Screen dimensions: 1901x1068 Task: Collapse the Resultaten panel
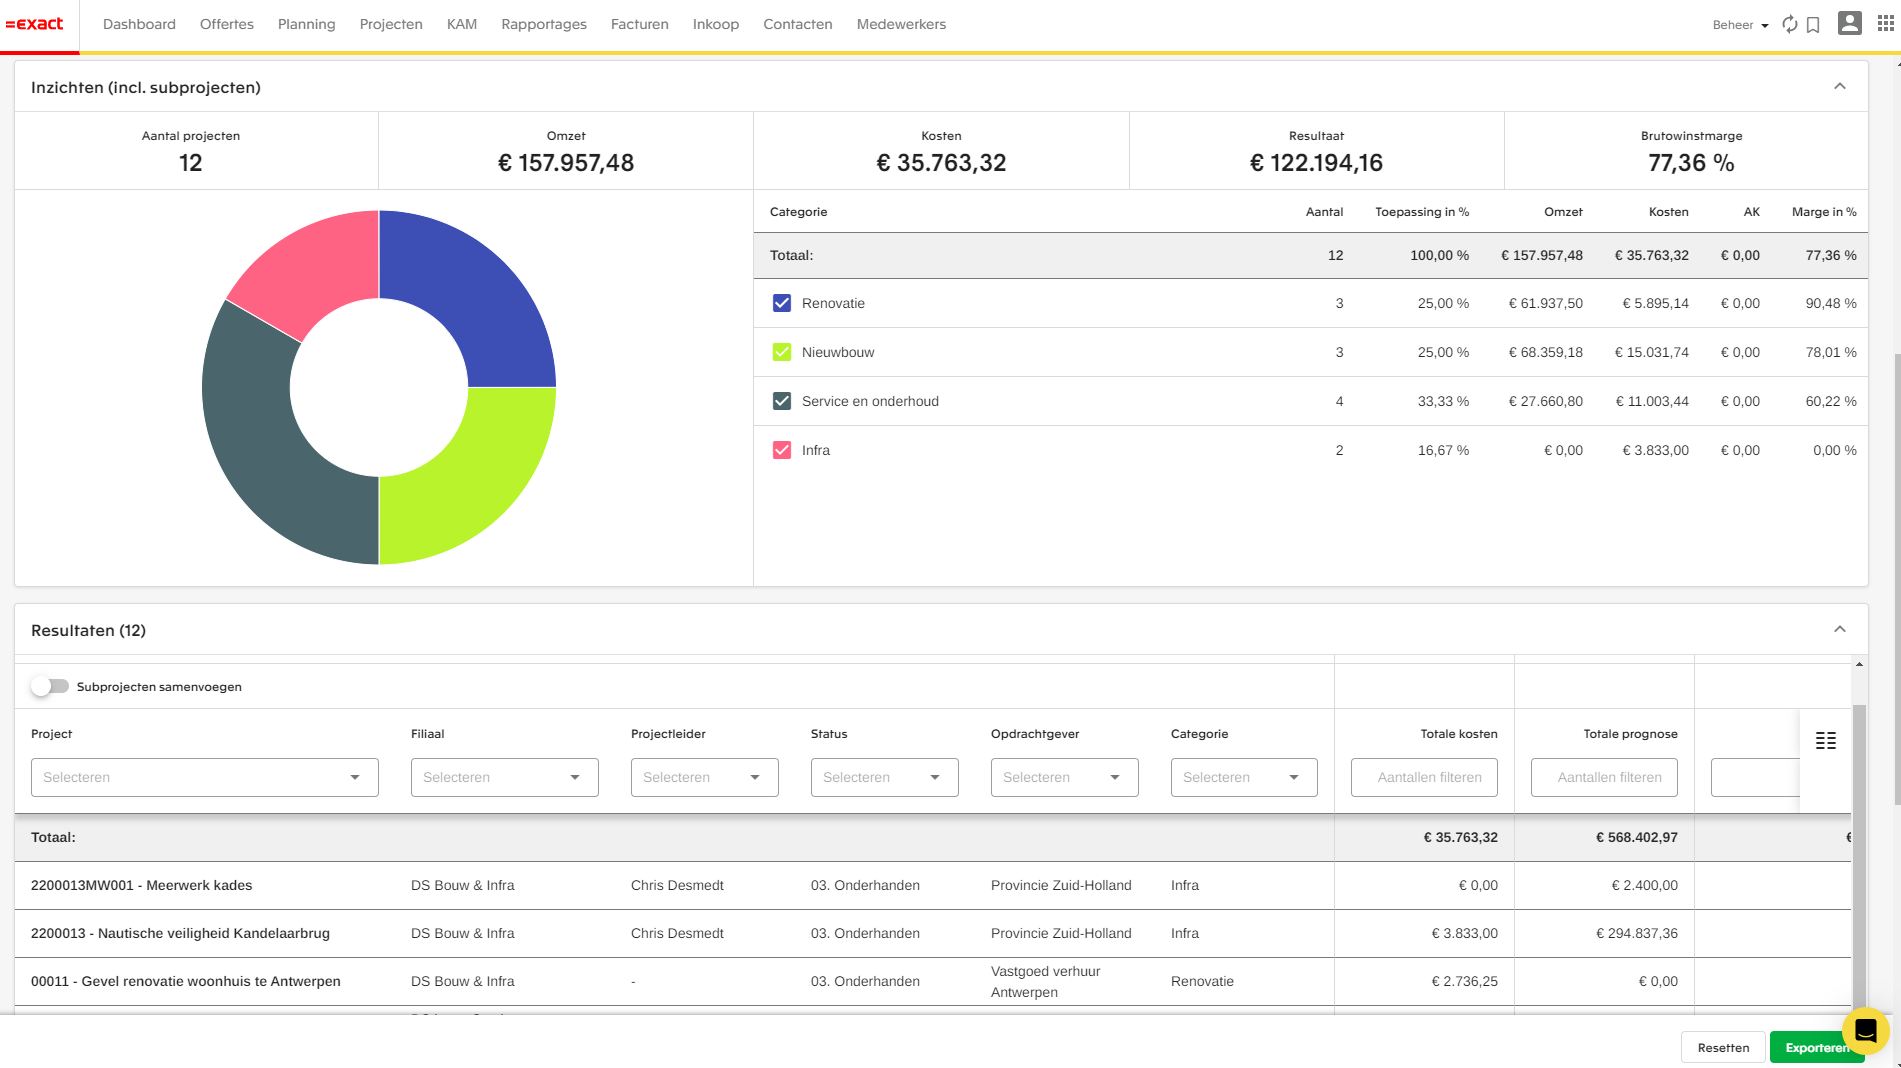pyautogui.click(x=1840, y=630)
